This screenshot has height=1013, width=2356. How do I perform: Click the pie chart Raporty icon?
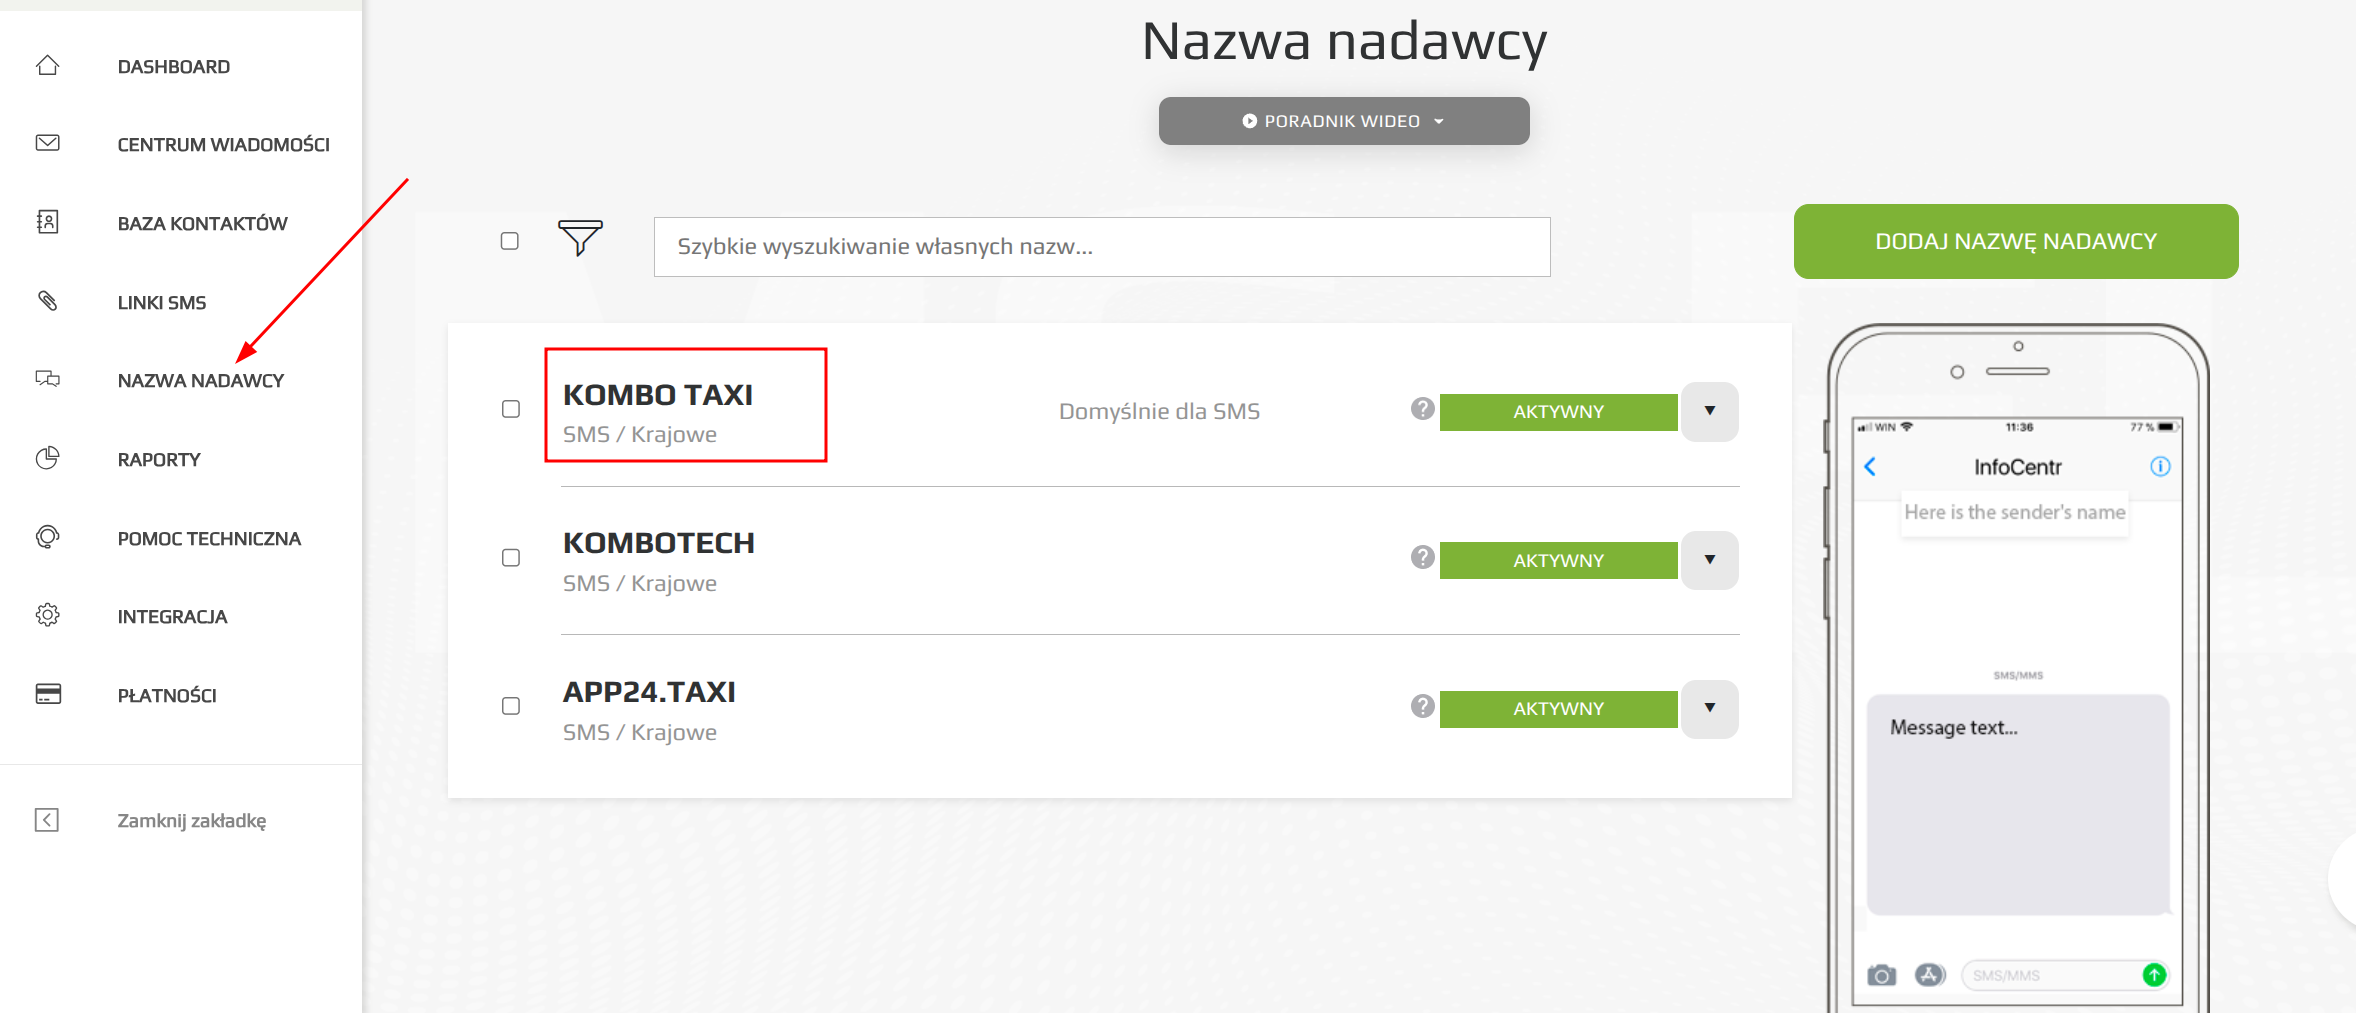[x=48, y=458]
